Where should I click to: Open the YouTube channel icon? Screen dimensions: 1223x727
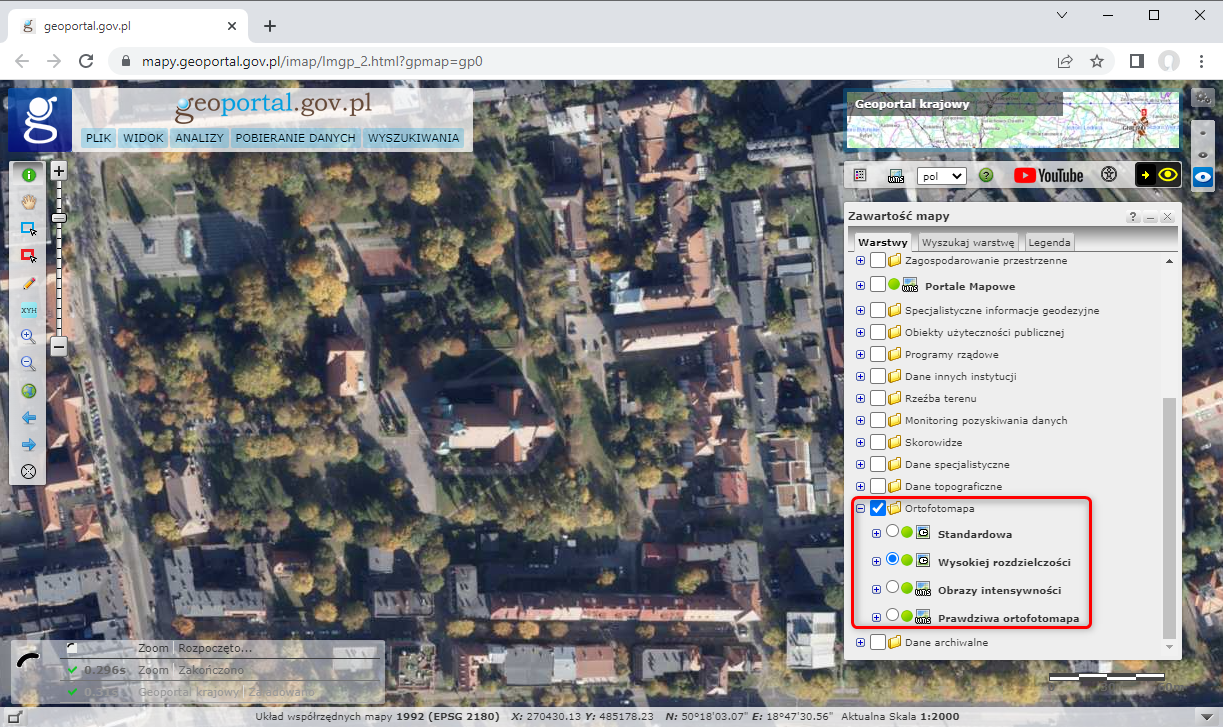[x=1048, y=175]
